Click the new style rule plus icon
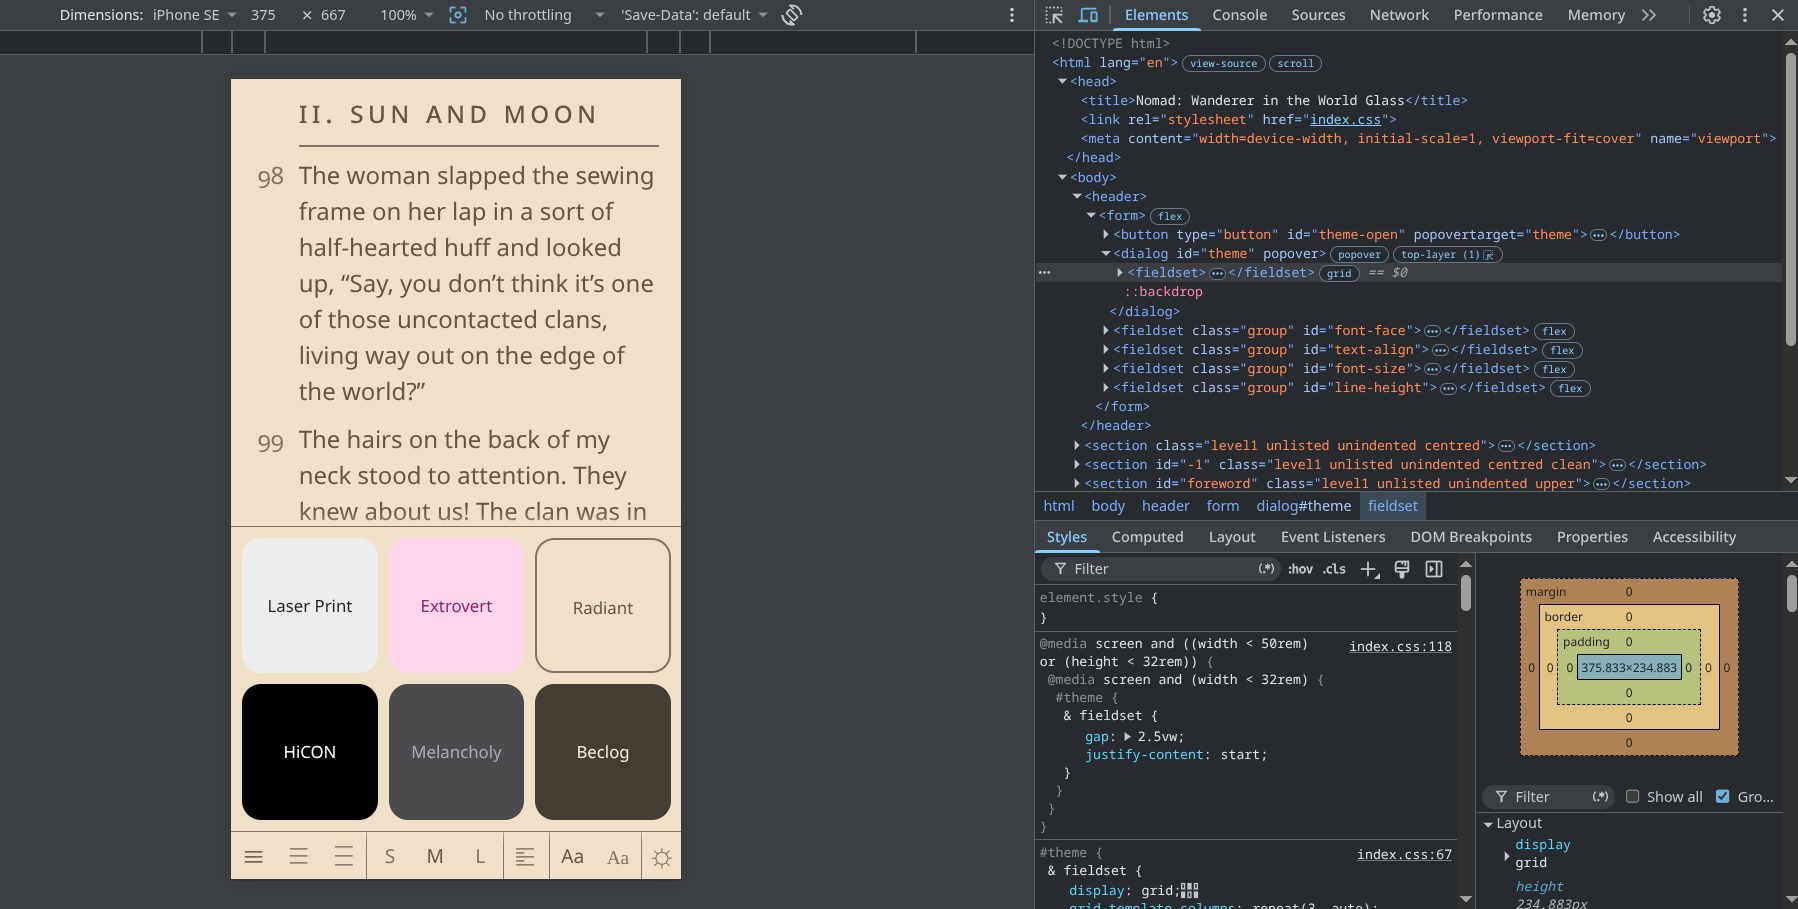This screenshot has height=909, width=1798. pos(1369,569)
